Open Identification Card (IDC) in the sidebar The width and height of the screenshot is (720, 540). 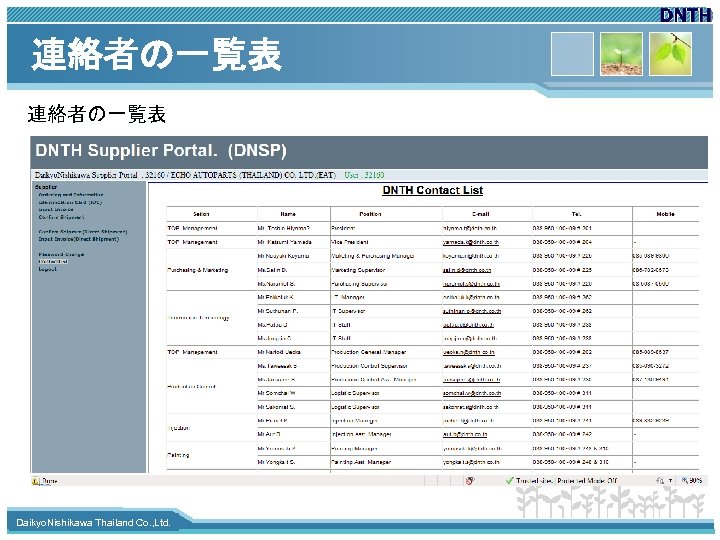click(70, 202)
